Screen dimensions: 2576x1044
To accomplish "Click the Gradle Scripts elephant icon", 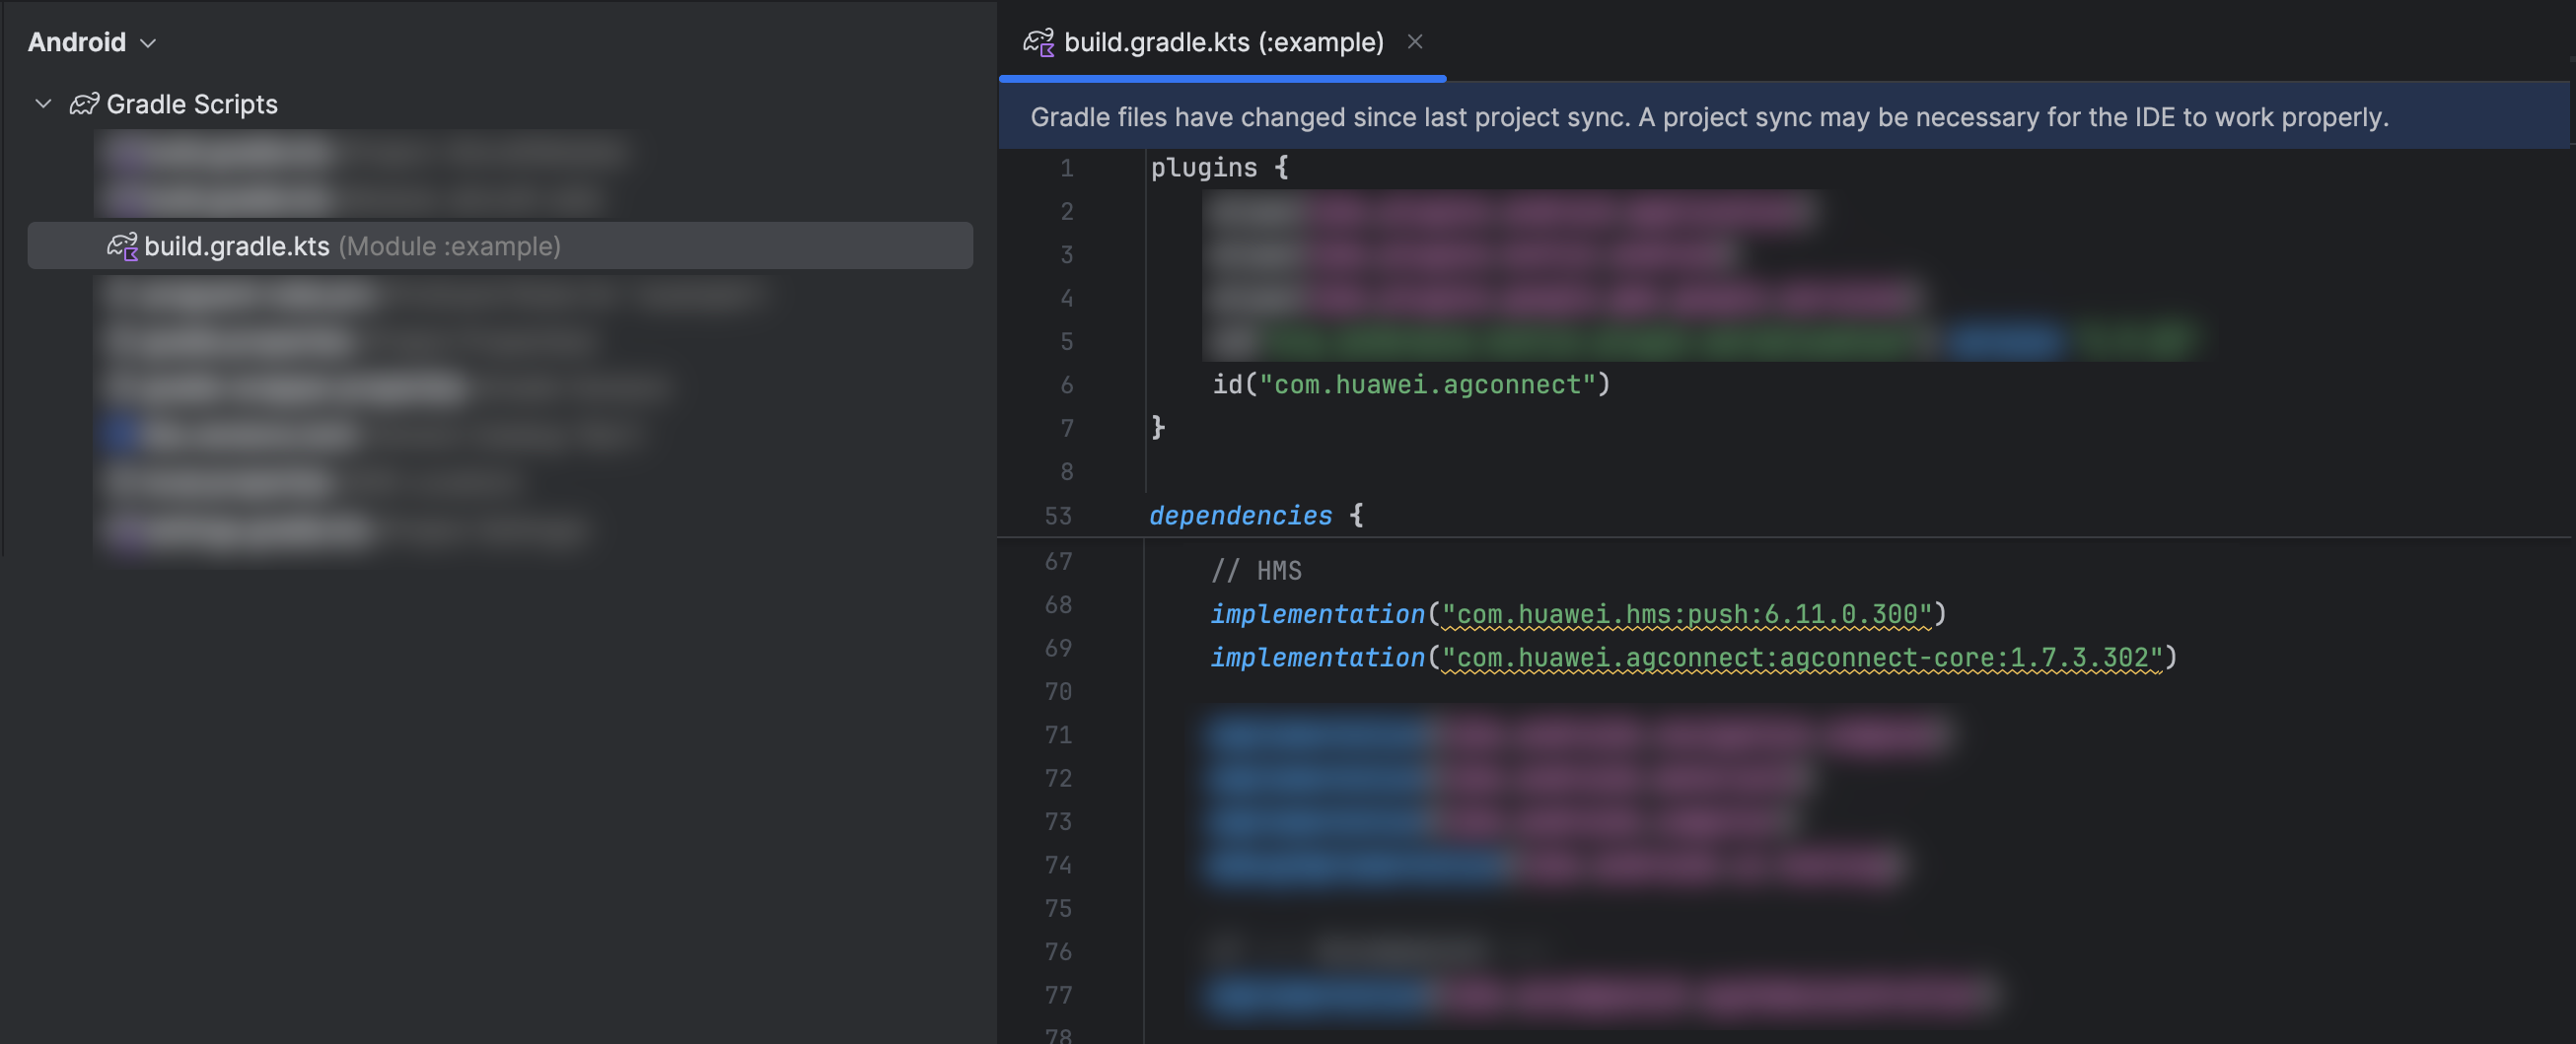I will 84,104.
